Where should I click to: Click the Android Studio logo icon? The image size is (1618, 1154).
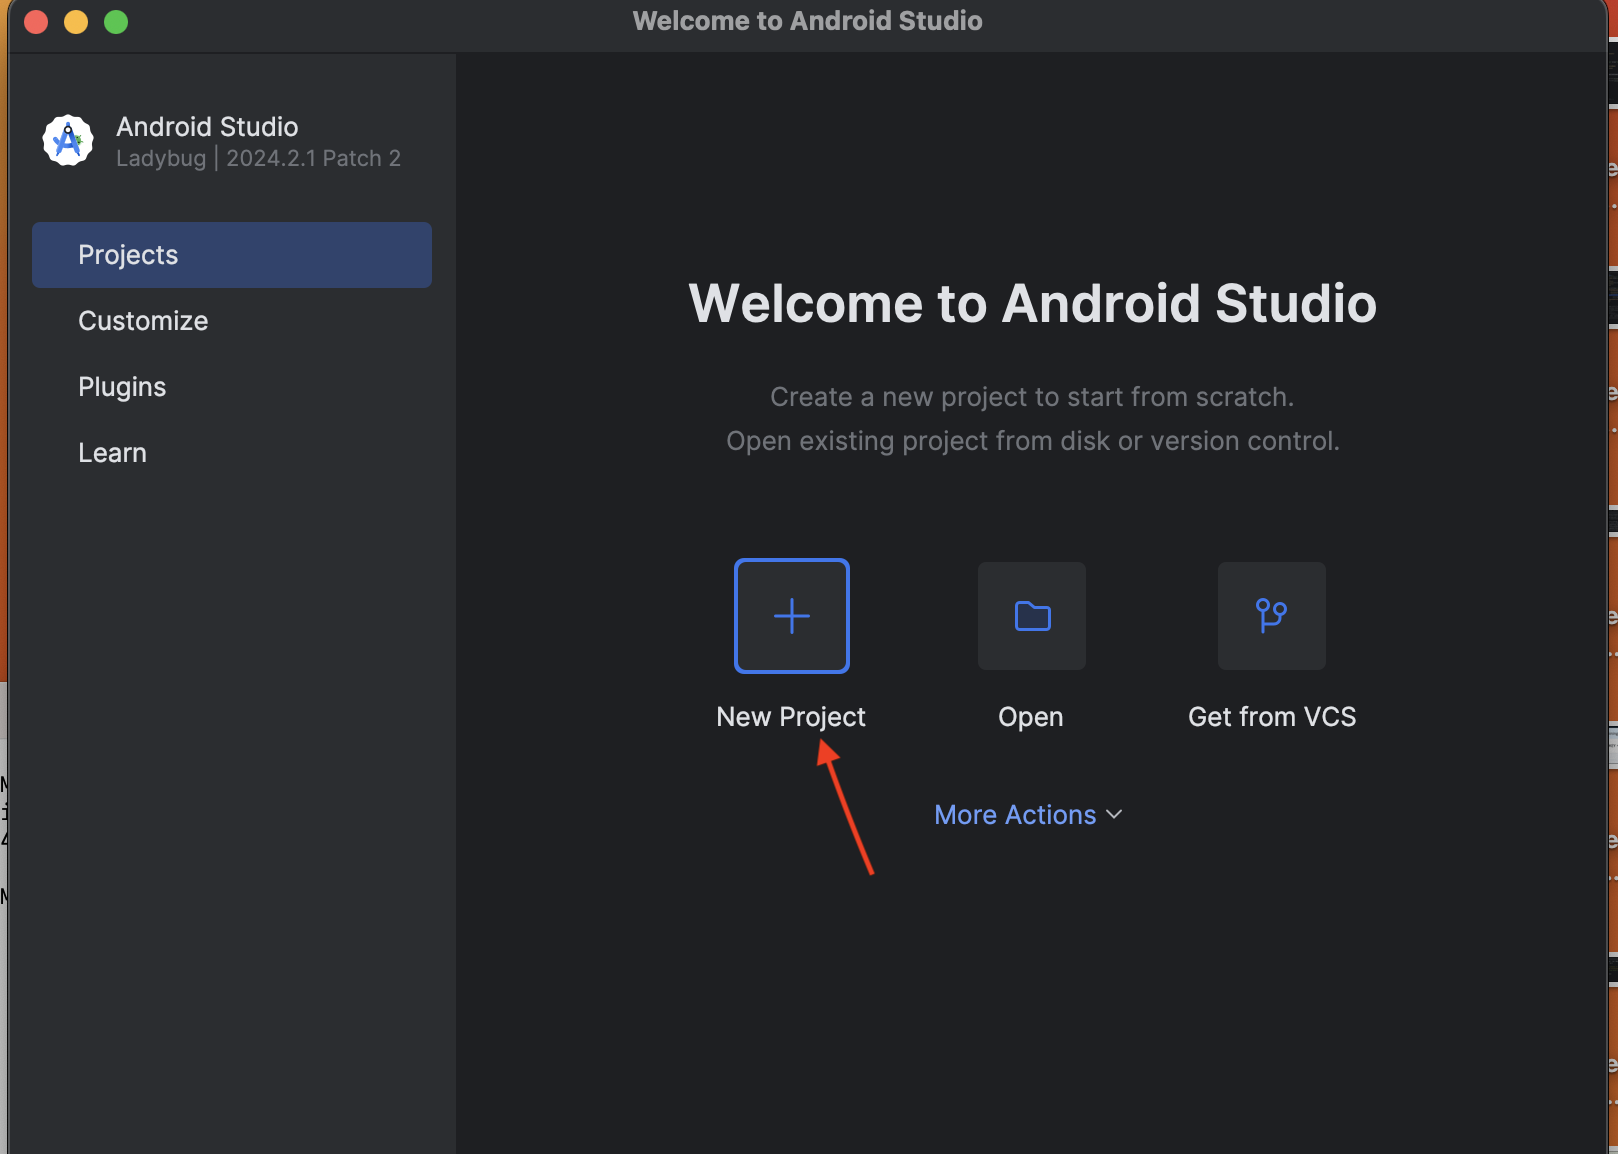(x=68, y=141)
